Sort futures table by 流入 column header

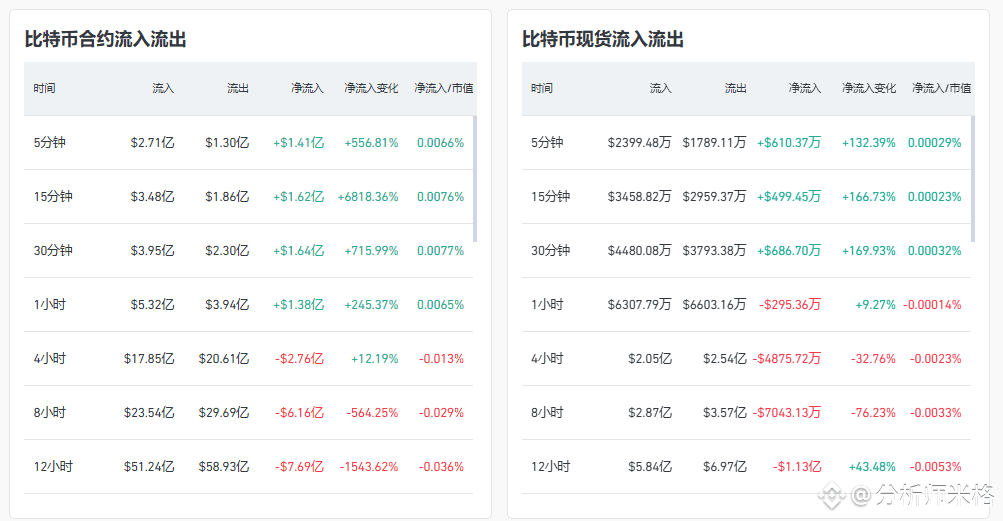[163, 88]
